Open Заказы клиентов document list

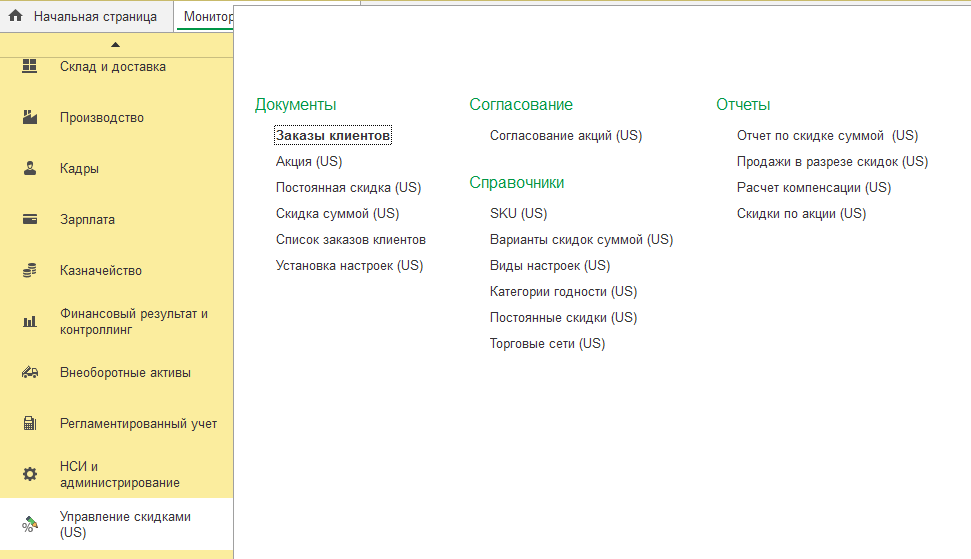click(x=333, y=136)
